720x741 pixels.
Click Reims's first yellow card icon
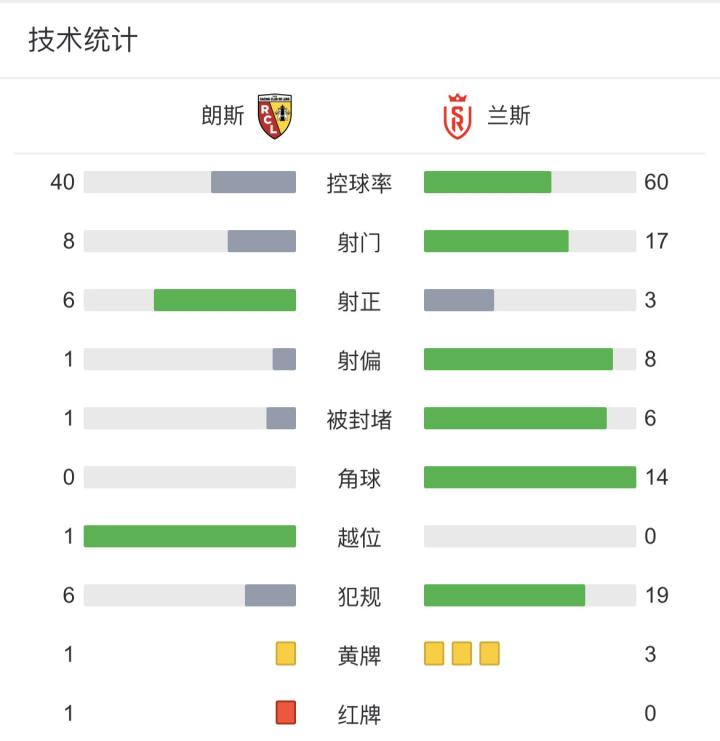pos(434,654)
